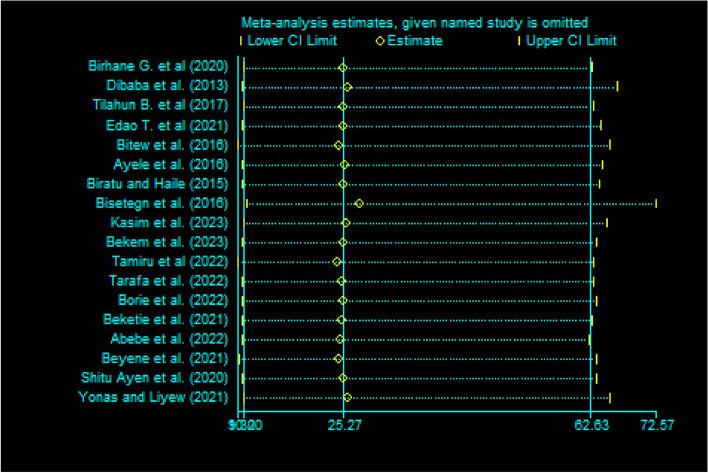Click the estimate diamond on the Abebe et al. row
The image size is (708, 473).
click(340, 339)
